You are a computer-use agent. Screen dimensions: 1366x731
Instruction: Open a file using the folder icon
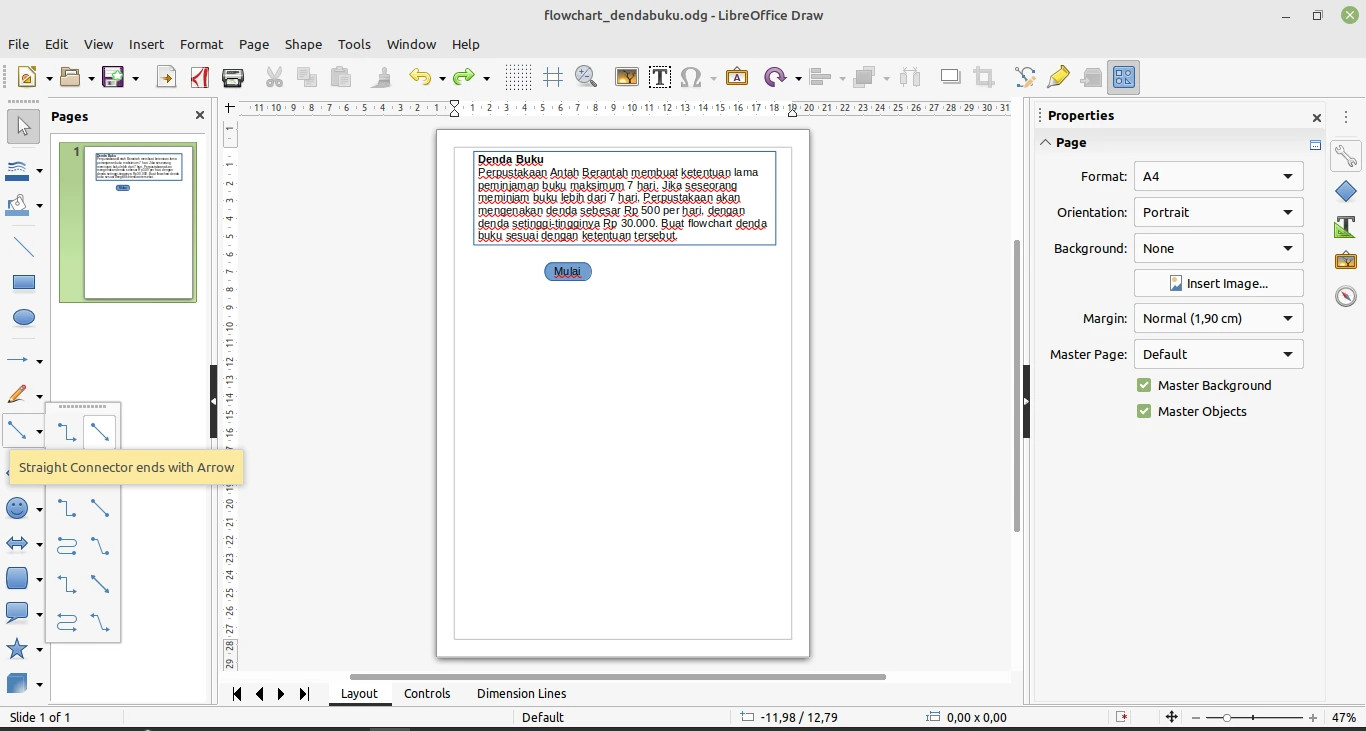(x=70, y=77)
